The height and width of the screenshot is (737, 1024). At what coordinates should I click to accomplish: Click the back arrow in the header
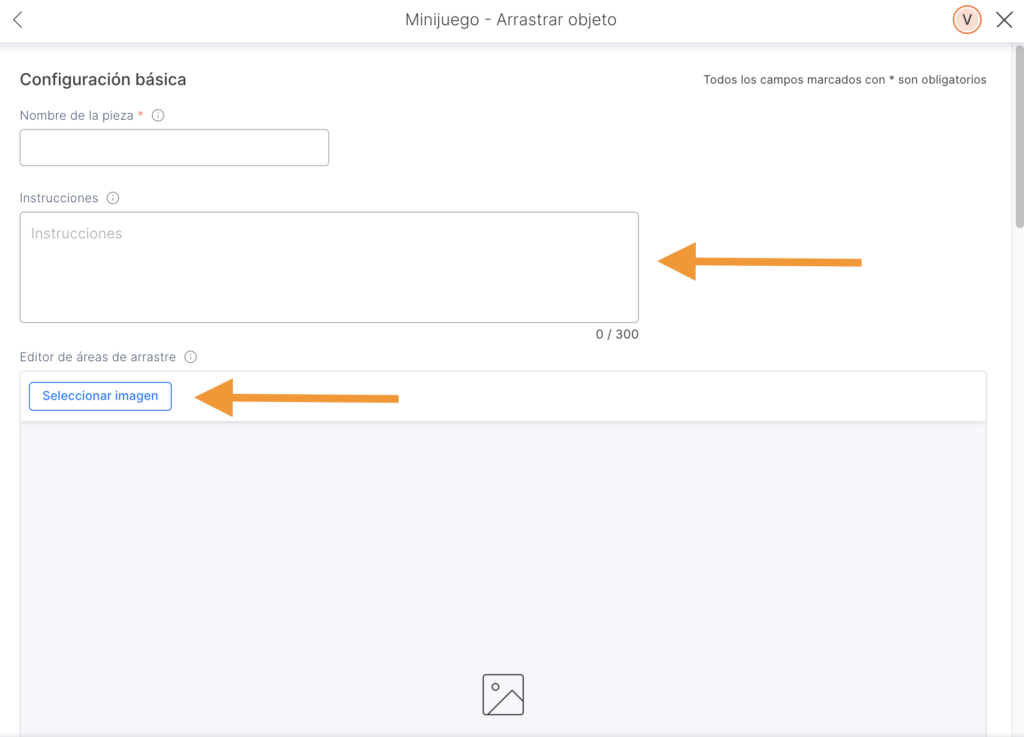pos(18,20)
